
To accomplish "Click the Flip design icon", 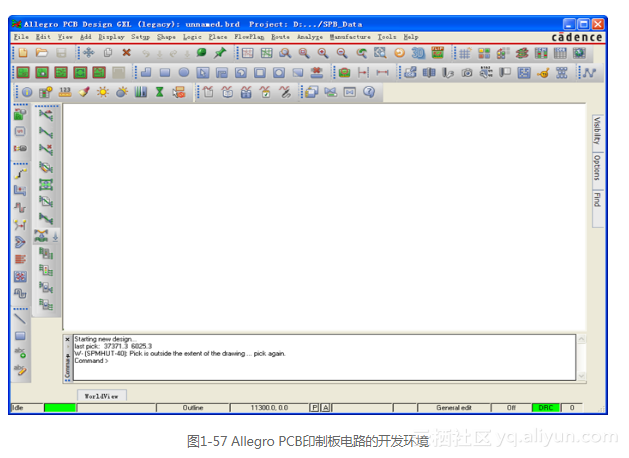I will (x=437, y=53).
